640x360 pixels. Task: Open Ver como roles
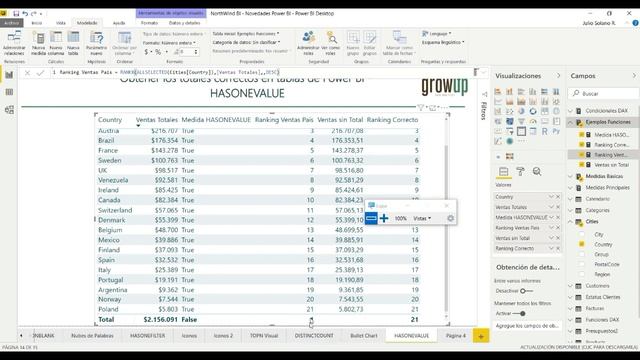pyautogui.click(x=331, y=43)
